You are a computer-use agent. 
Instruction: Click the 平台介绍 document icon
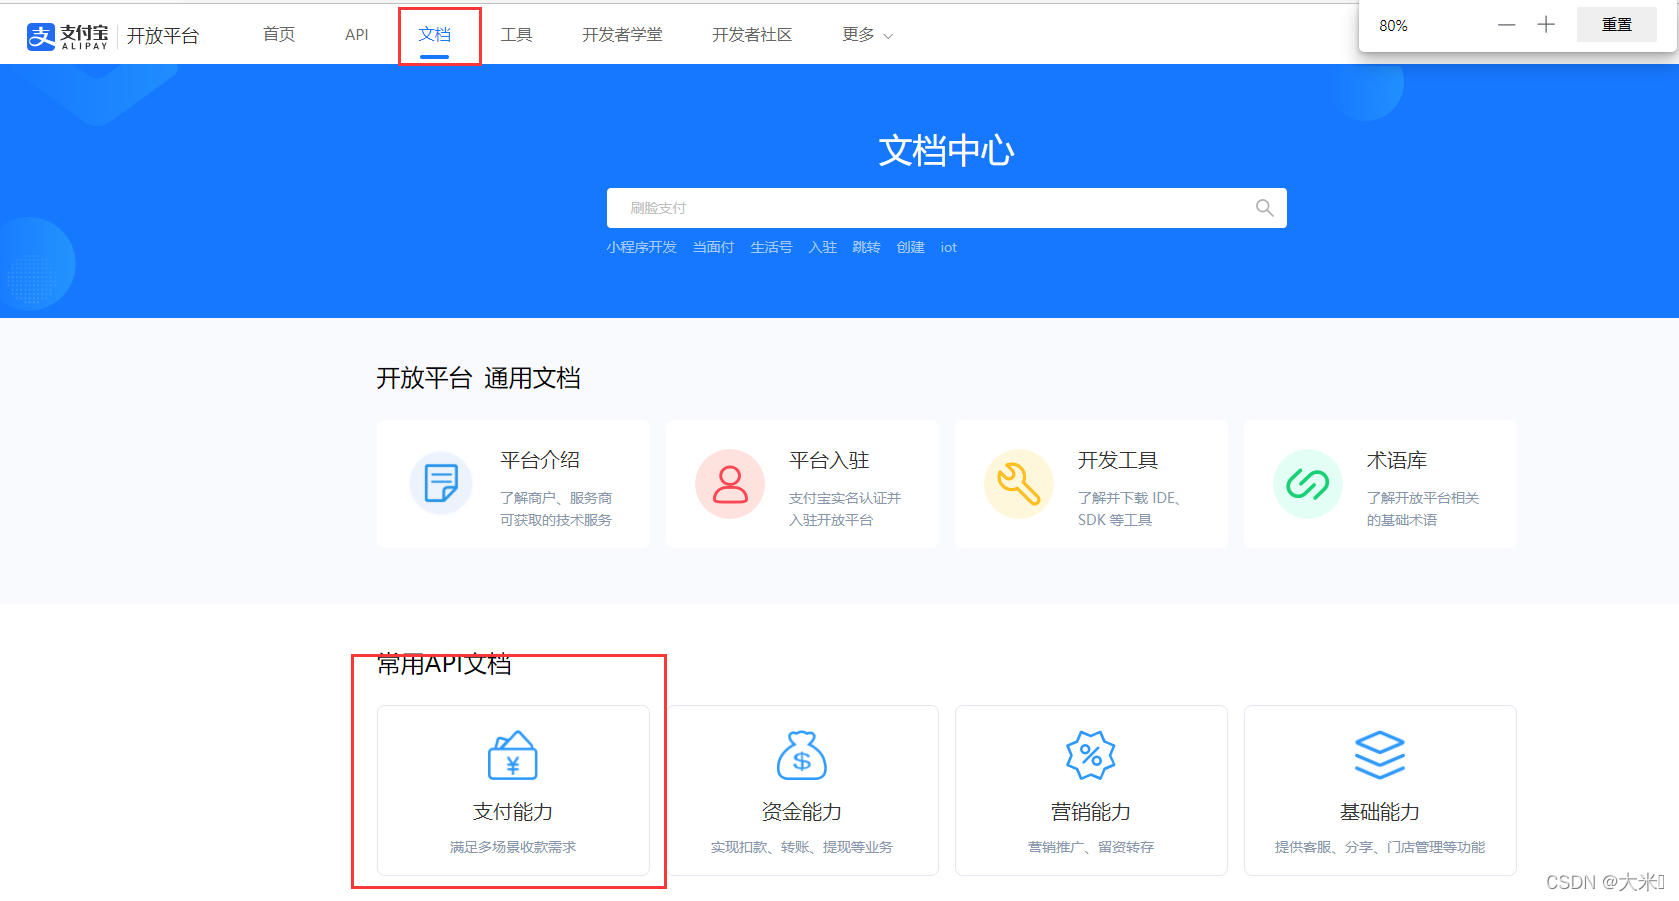click(x=441, y=484)
